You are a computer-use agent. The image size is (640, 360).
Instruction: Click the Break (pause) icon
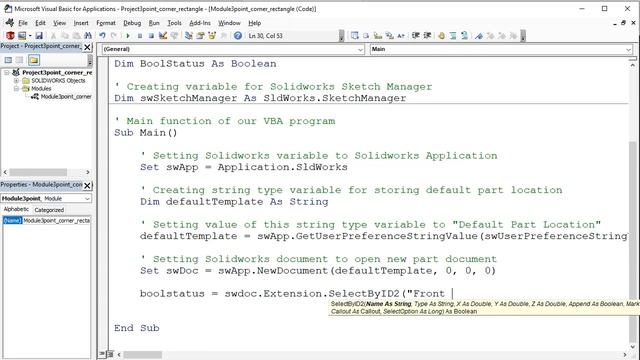tap(140, 36)
